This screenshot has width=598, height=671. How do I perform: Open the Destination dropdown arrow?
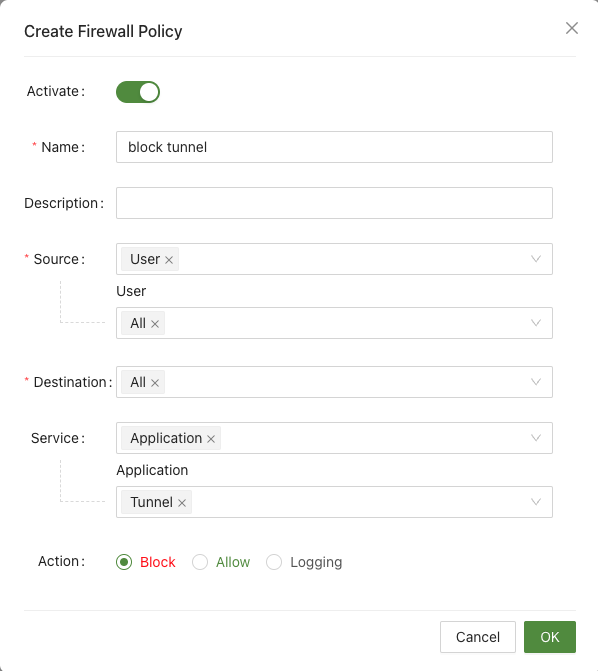point(536,382)
